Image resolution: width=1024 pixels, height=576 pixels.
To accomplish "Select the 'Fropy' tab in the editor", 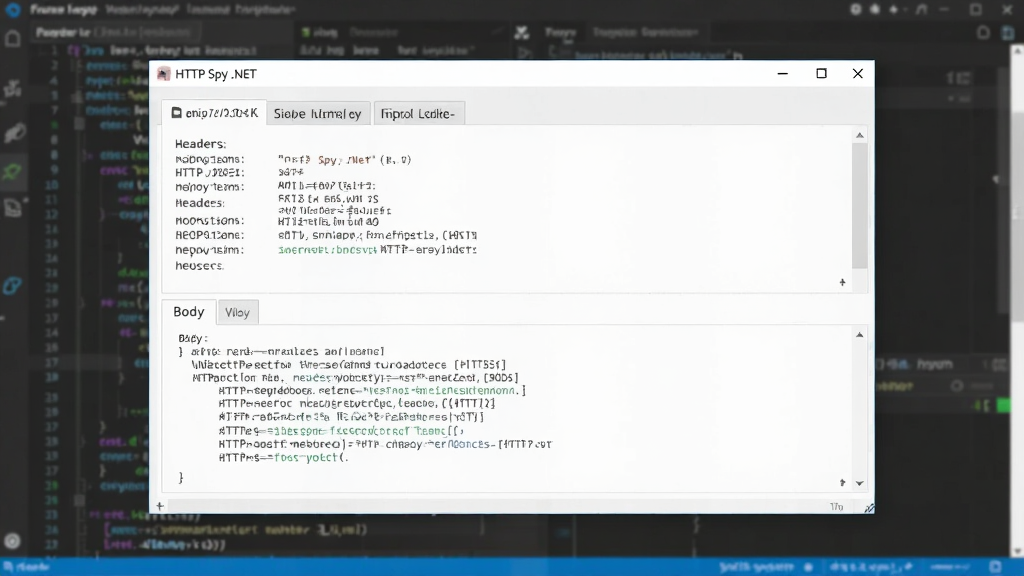I will coord(560,32).
